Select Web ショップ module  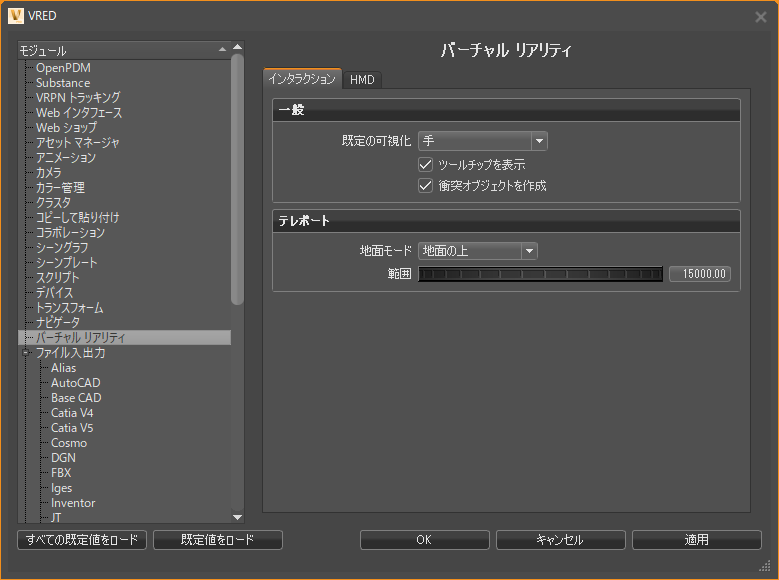[66, 128]
